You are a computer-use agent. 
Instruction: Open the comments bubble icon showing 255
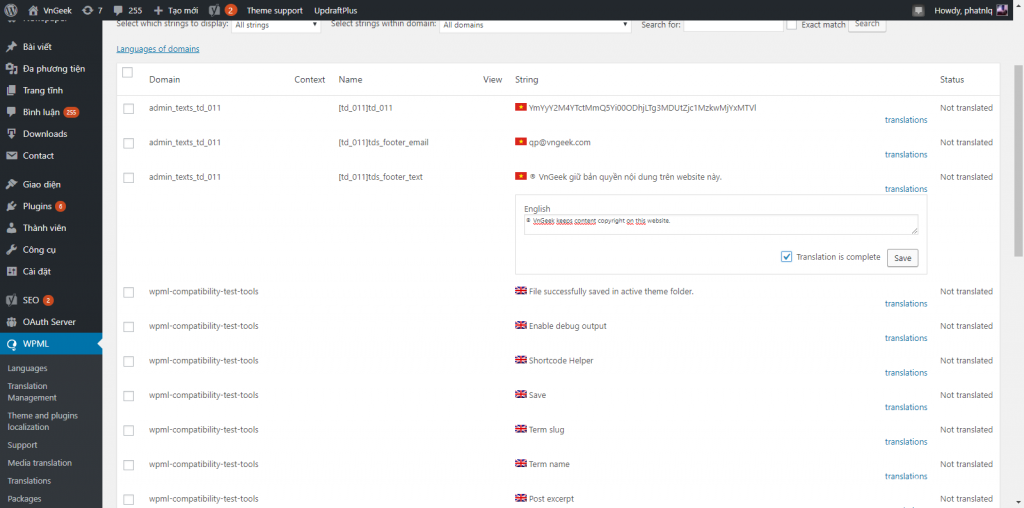(x=118, y=10)
